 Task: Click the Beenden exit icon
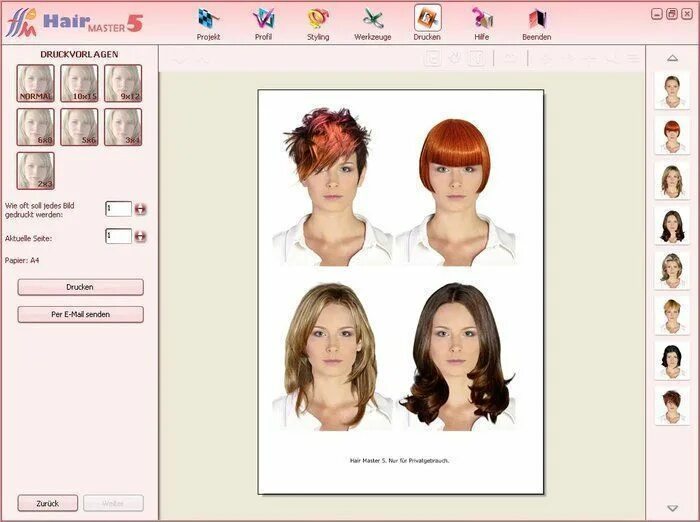[536, 22]
